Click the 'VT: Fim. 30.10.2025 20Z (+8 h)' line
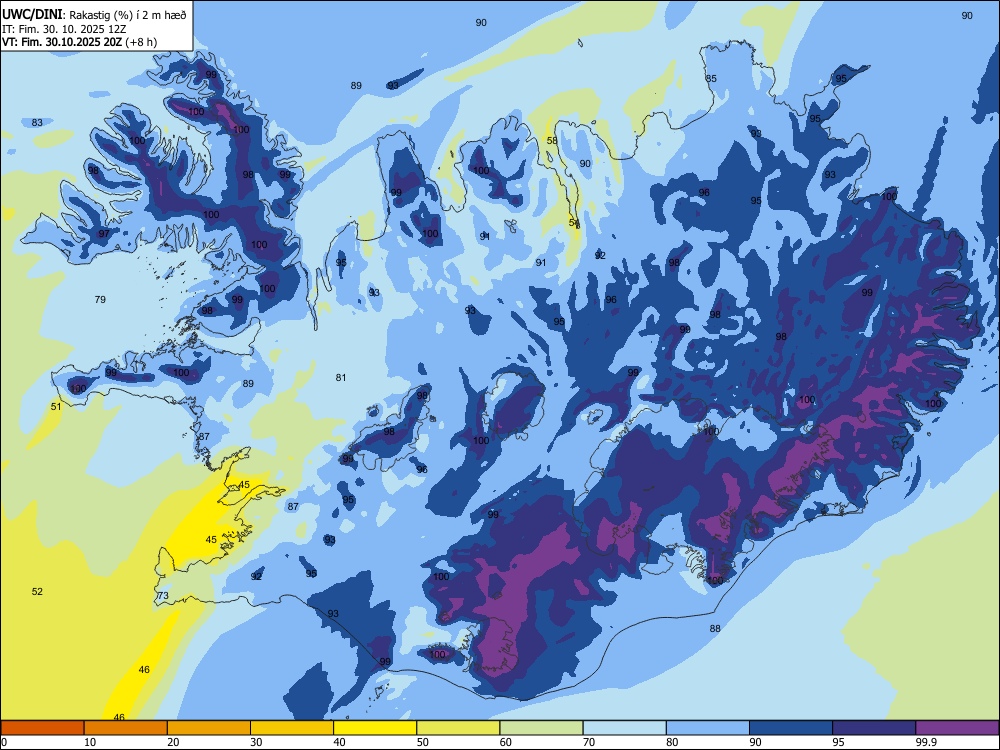The image size is (1000, 750). click(79, 42)
